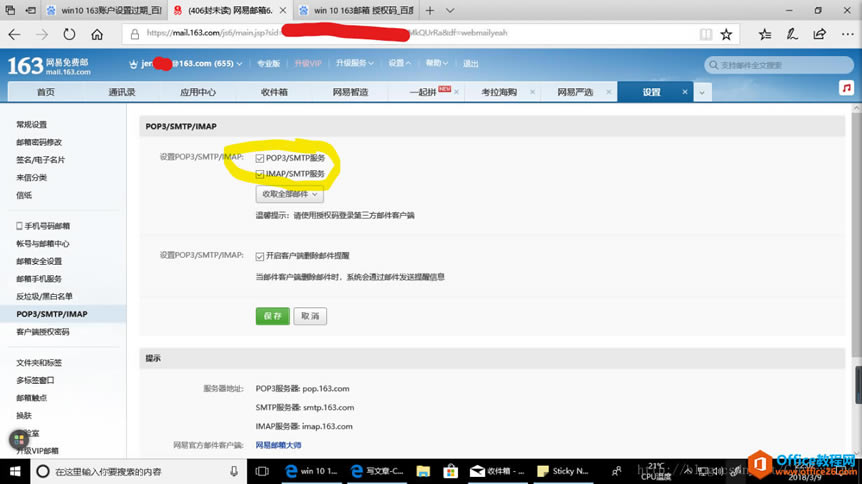
Task: Open 反垃圾/黑白名单 in sidebar
Action: coord(44,296)
